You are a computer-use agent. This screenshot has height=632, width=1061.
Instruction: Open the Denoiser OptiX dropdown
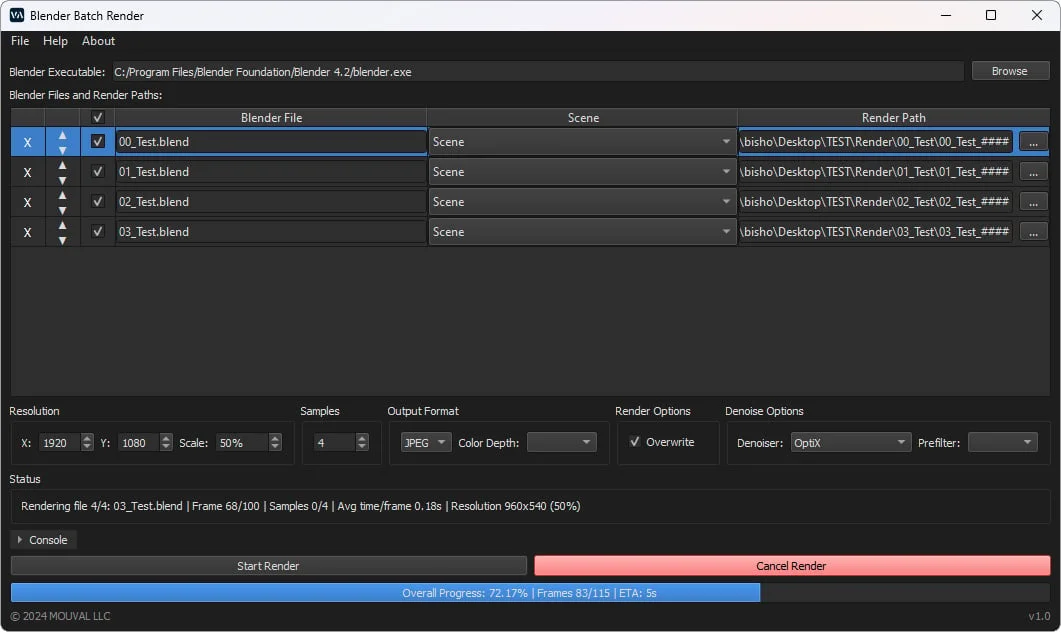(x=850, y=442)
